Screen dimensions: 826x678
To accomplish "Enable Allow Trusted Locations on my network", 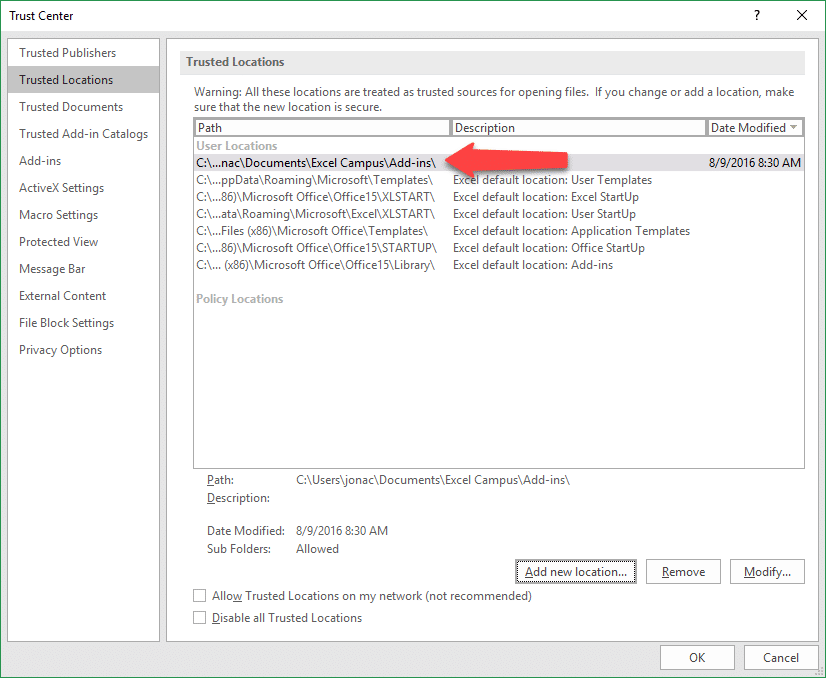I will pos(200,596).
